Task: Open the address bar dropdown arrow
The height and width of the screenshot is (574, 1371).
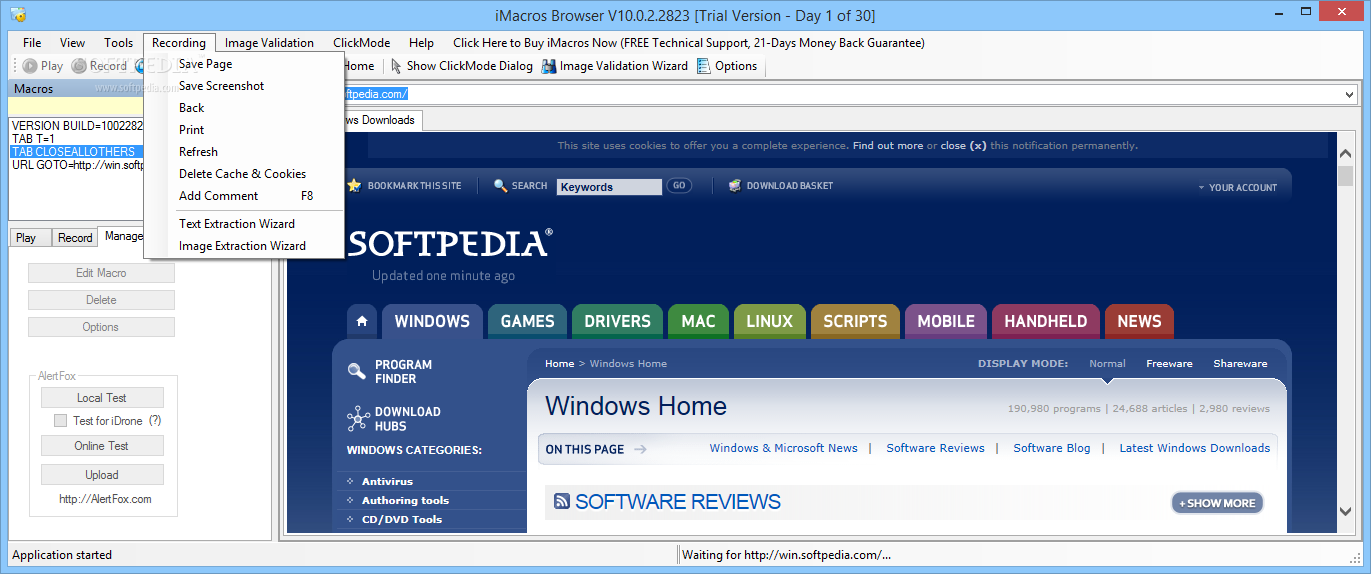Action: pos(1349,94)
